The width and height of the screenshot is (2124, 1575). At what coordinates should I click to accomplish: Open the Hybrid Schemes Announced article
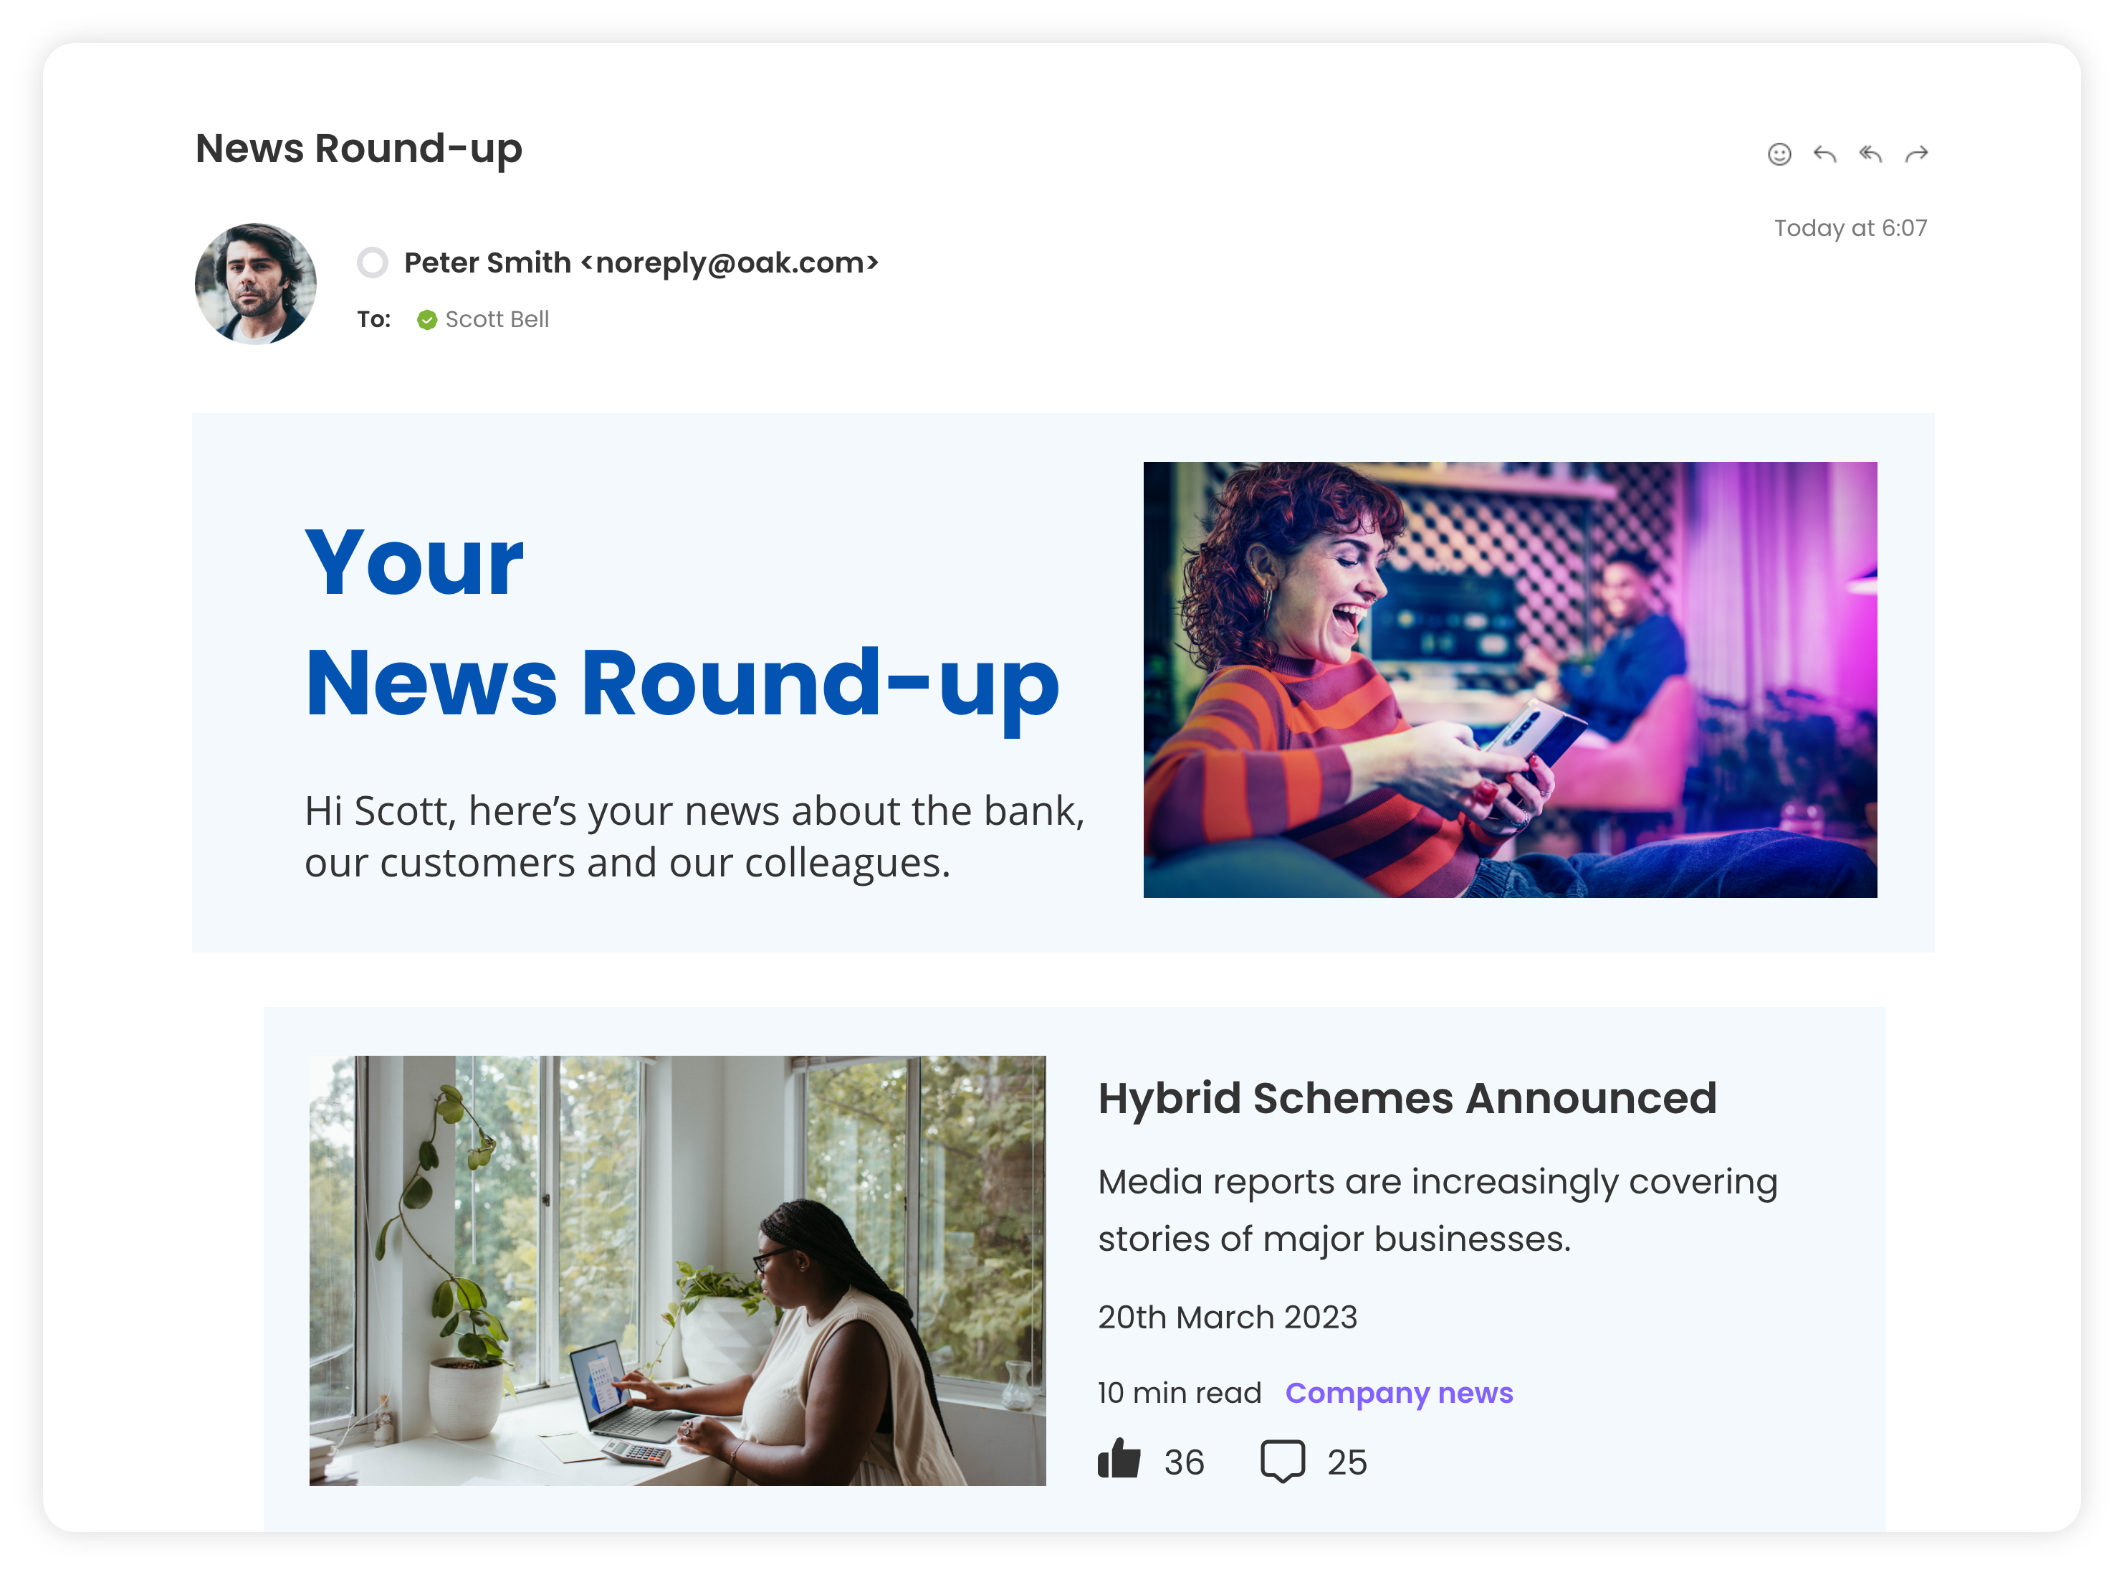point(1407,1098)
